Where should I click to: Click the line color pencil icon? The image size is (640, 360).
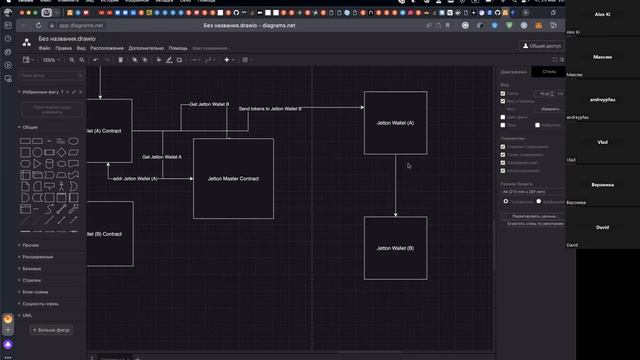coord(169,60)
